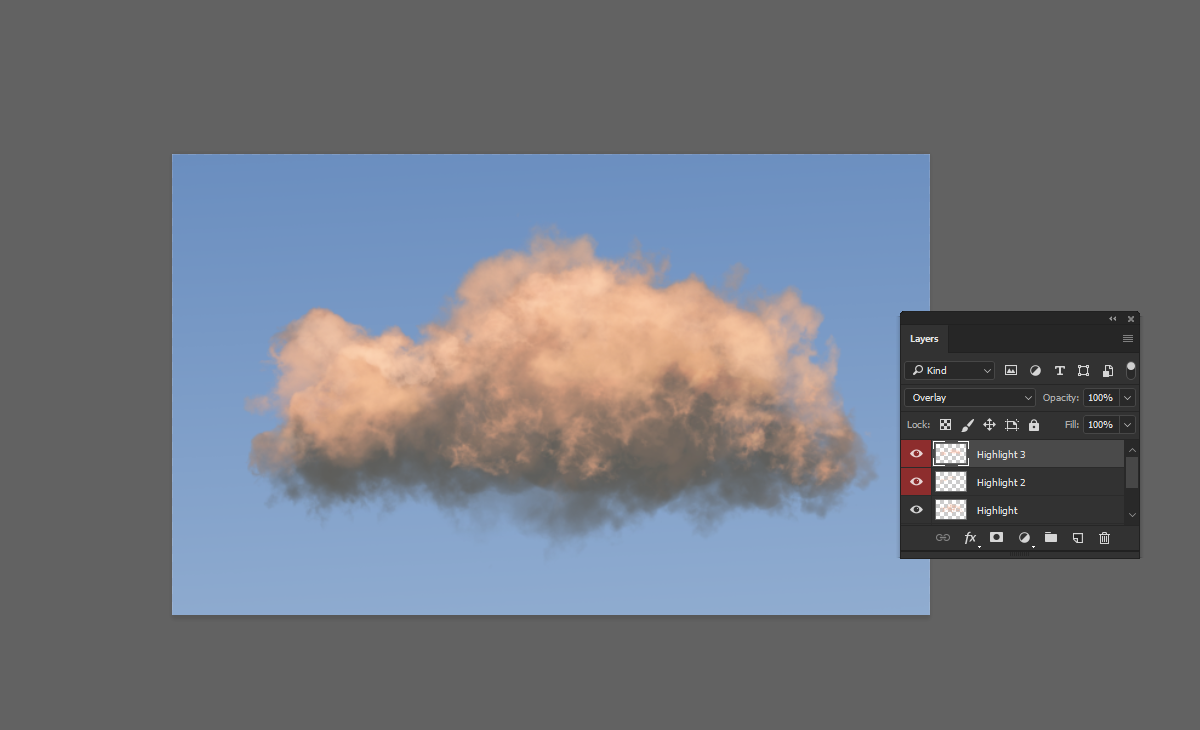Screen dimensions: 1200x730
Task: Create a new adjustment layer
Action: (1024, 538)
